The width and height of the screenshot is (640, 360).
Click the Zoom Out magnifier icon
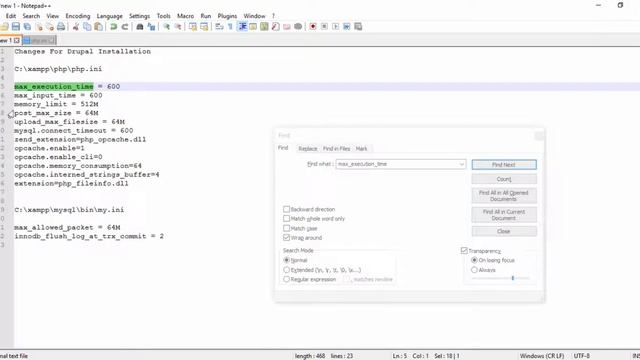click(x=178, y=27)
